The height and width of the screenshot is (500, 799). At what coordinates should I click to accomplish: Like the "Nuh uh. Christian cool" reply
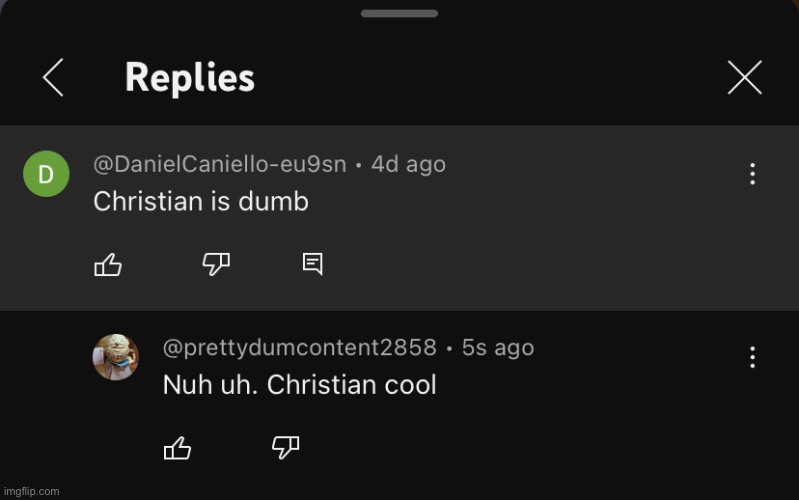177,448
